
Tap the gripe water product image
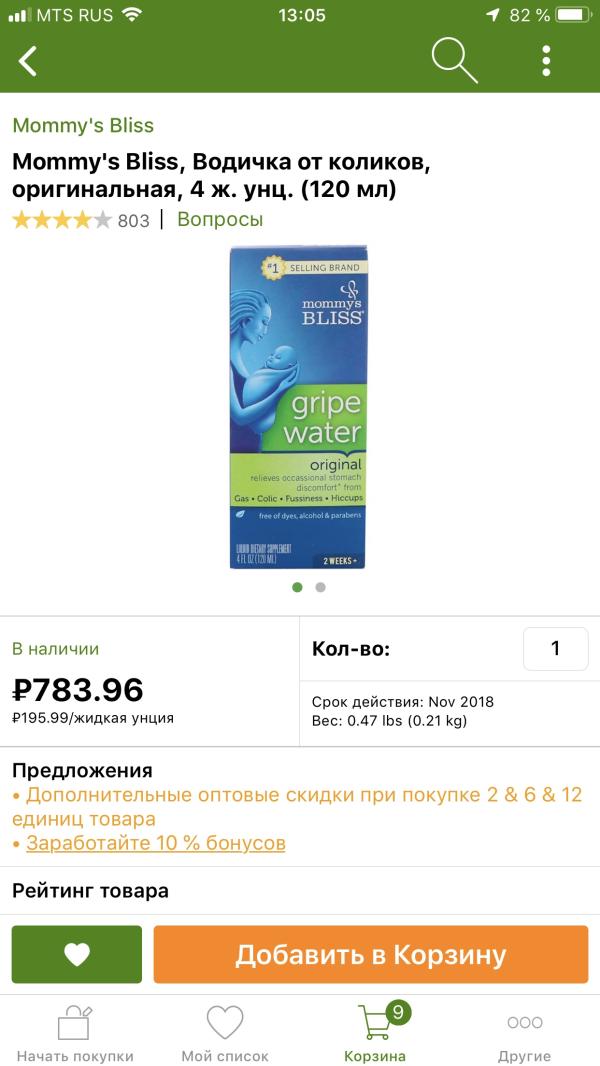coord(298,407)
